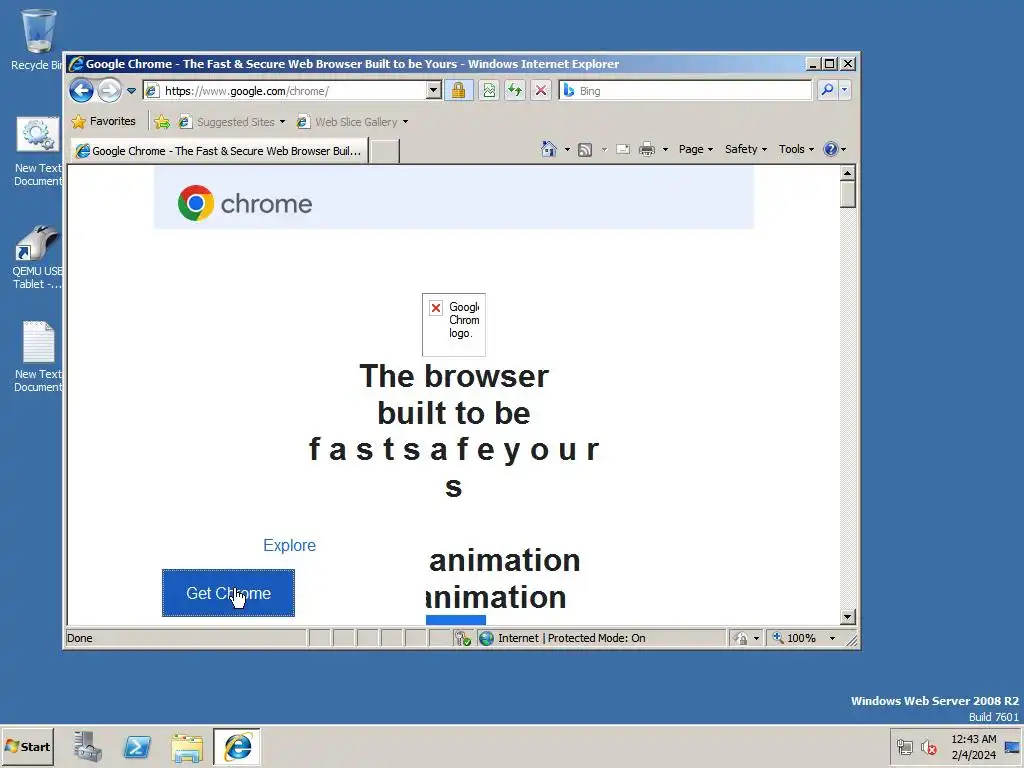This screenshot has height=768, width=1024.
Task: Click the Refresh page icon
Action: (x=515, y=91)
